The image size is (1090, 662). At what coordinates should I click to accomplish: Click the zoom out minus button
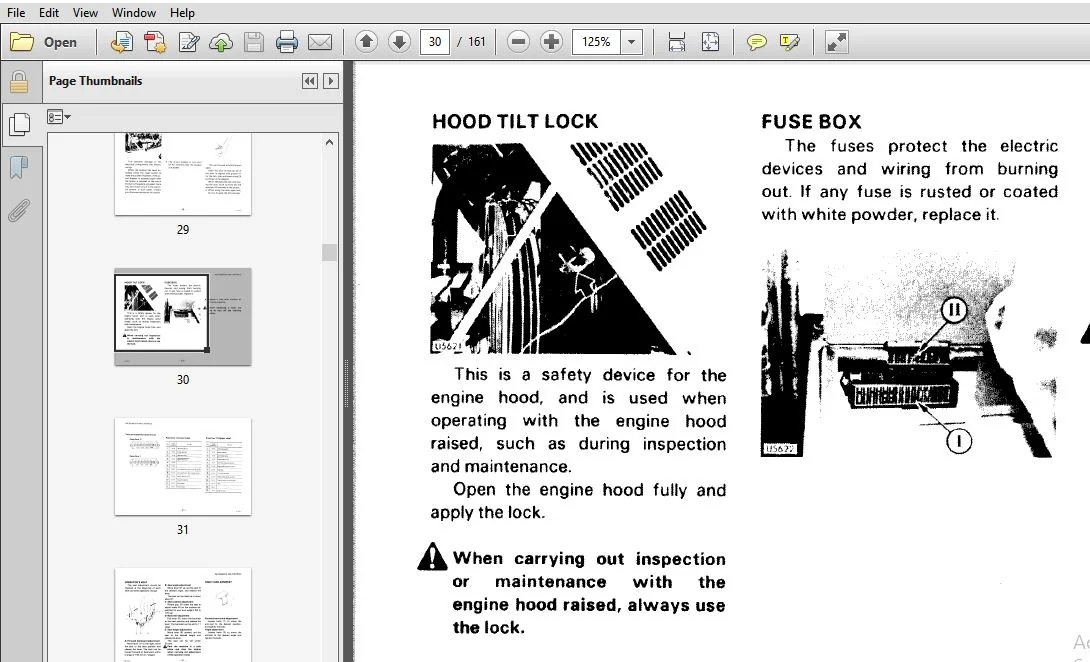[518, 42]
